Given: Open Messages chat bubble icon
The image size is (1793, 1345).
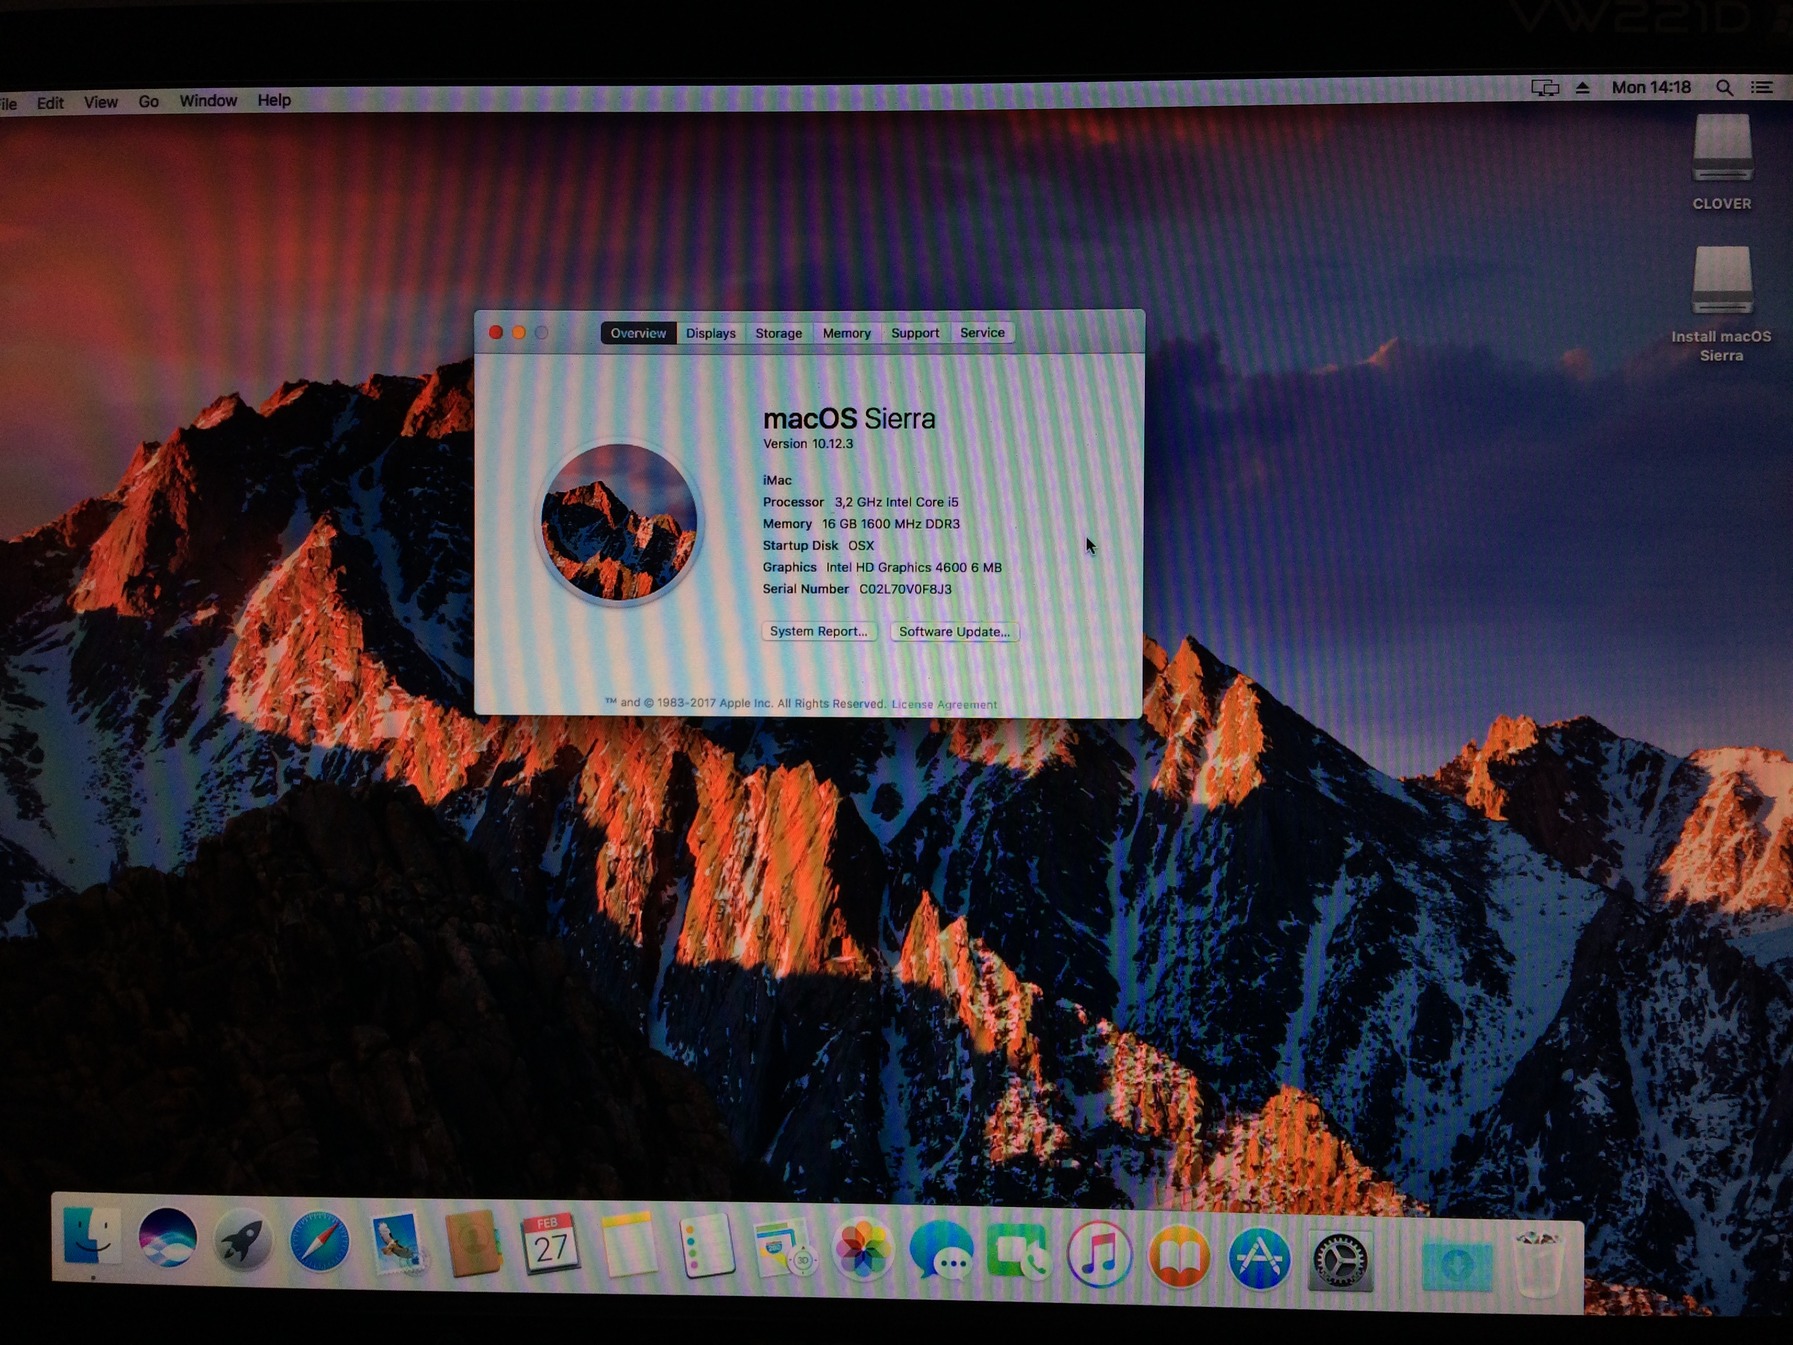Looking at the screenshot, I should coord(941,1252).
